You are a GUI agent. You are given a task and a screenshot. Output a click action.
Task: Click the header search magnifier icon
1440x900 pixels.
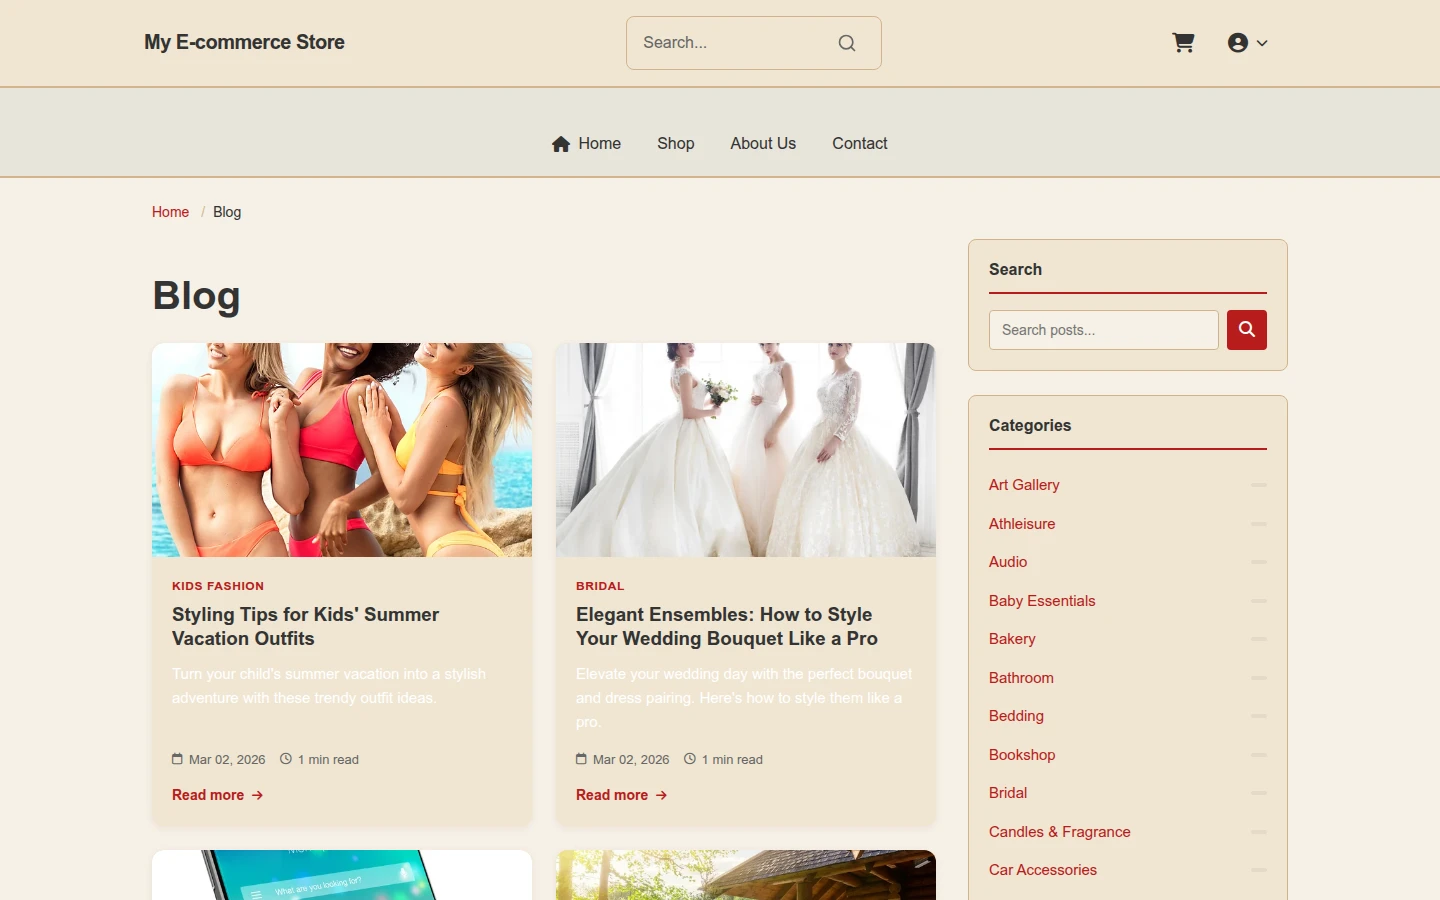(x=847, y=43)
